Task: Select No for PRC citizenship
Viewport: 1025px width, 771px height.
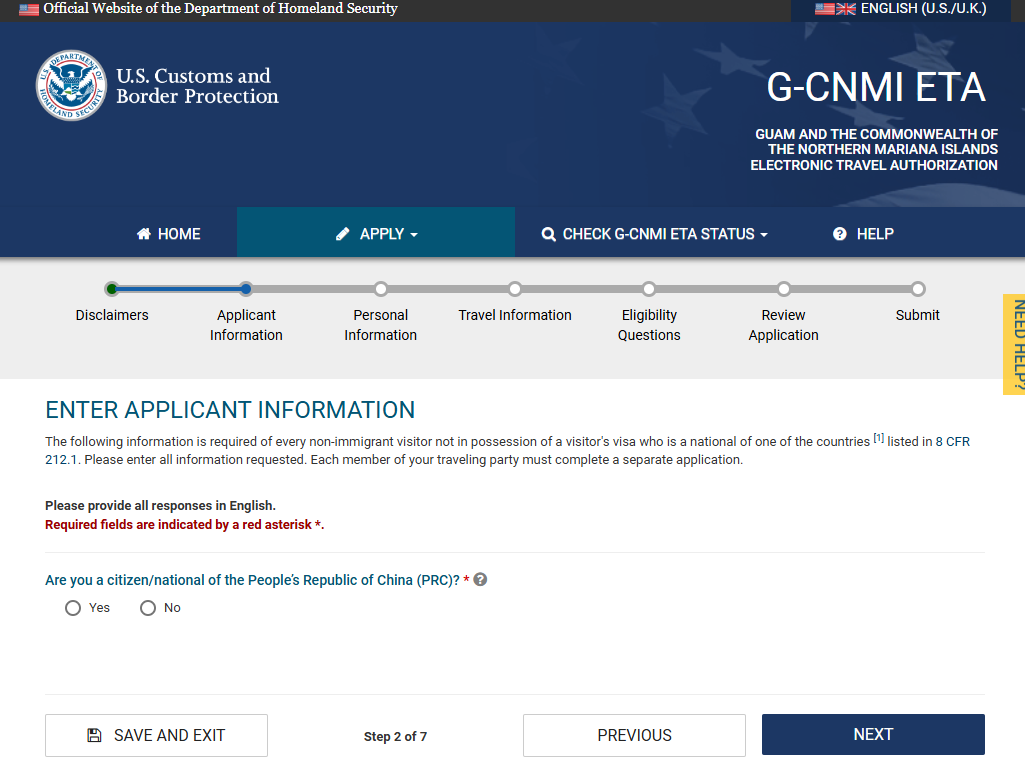Action: [x=148, y=608]
